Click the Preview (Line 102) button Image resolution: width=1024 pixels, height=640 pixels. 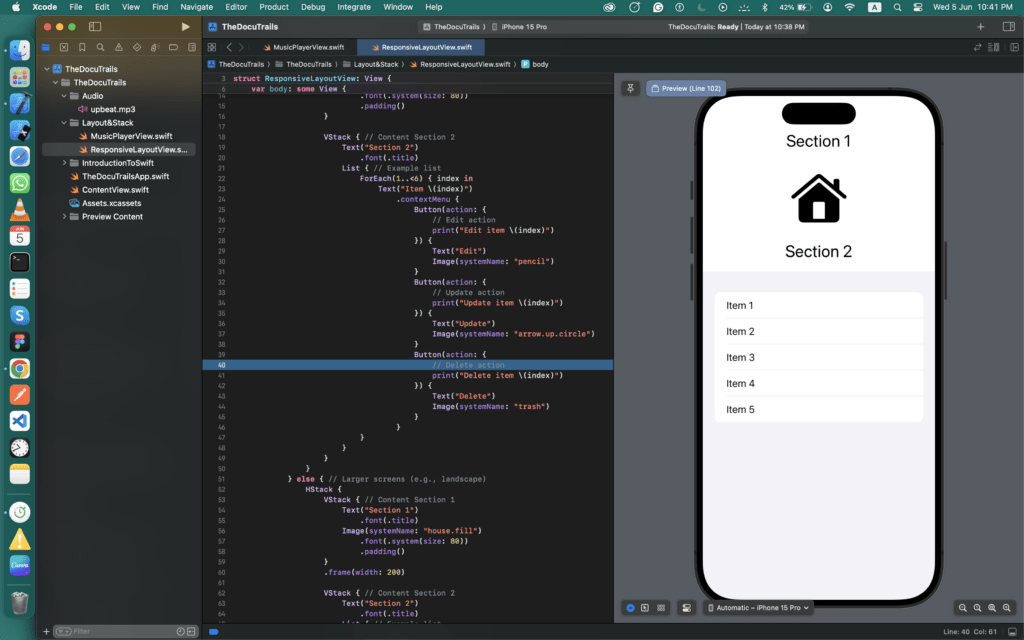click(x=686, y=88)
